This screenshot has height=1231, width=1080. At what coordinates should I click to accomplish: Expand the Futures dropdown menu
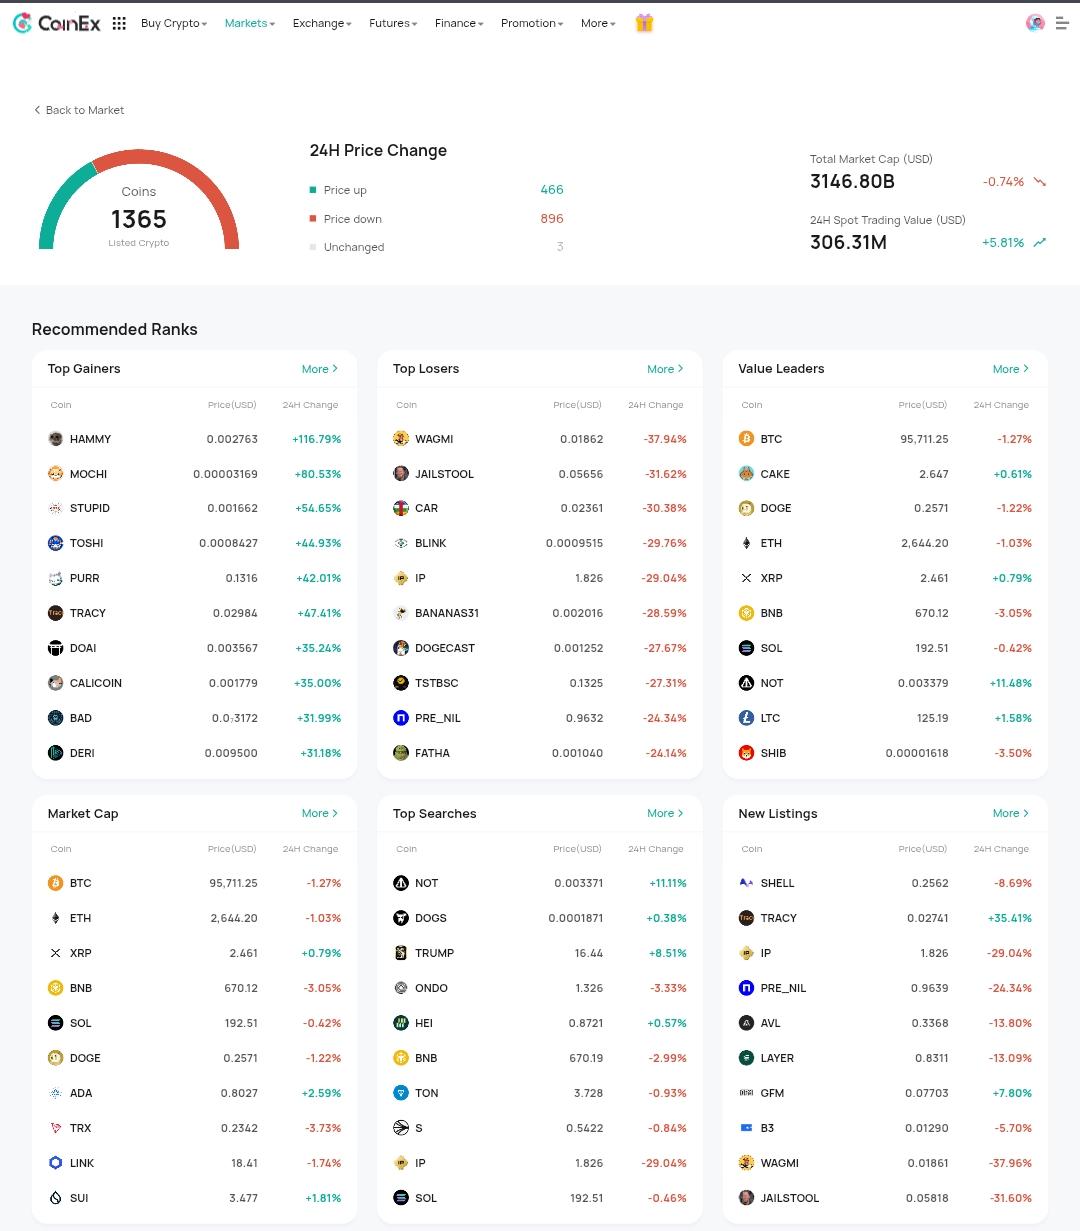click(393, 23)
